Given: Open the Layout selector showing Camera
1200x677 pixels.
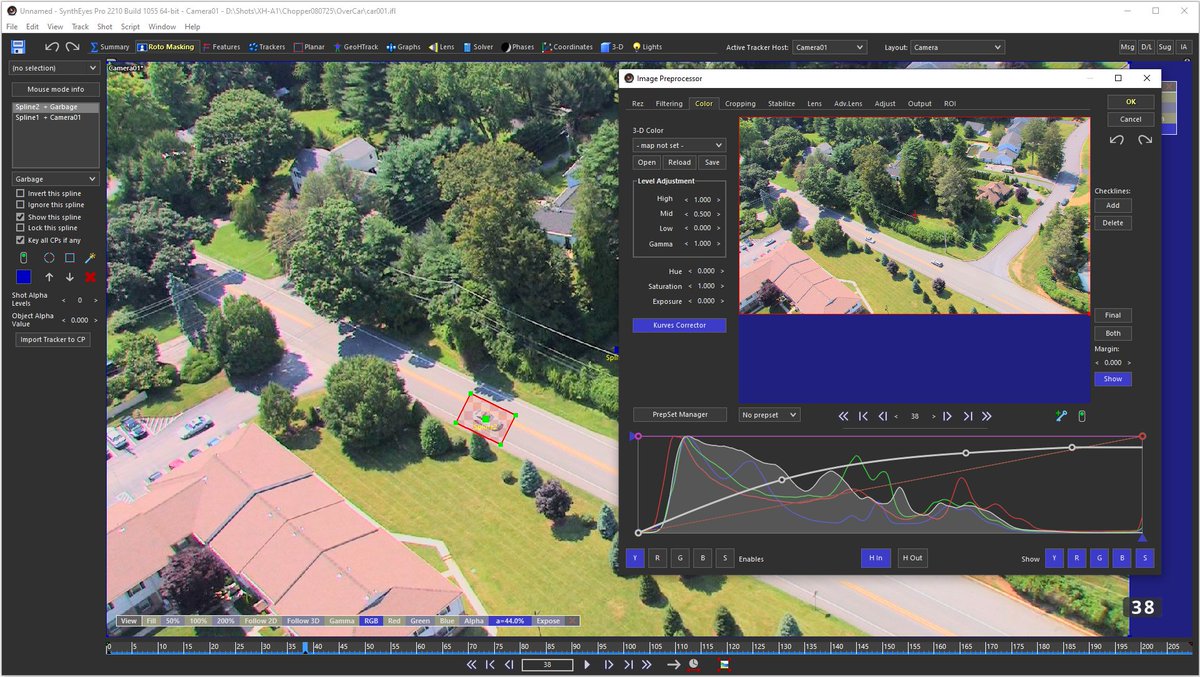Looking at the screenshot, I should (x=957, y=46).
